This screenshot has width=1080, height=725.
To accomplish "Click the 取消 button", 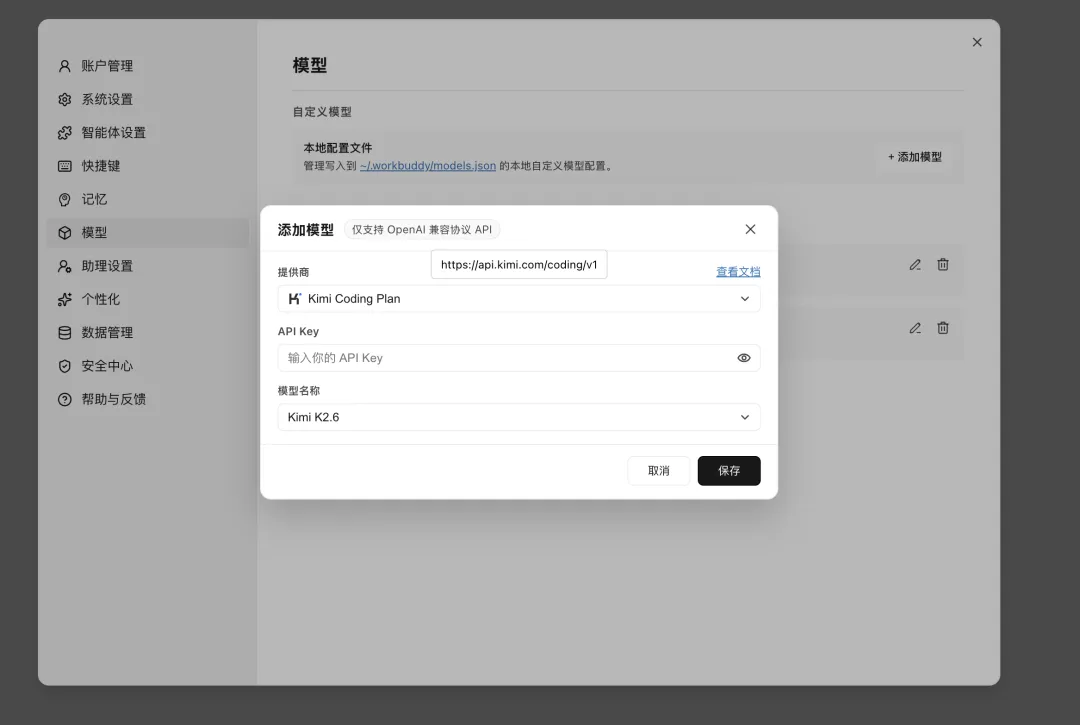I will click(x=658, y=471).
